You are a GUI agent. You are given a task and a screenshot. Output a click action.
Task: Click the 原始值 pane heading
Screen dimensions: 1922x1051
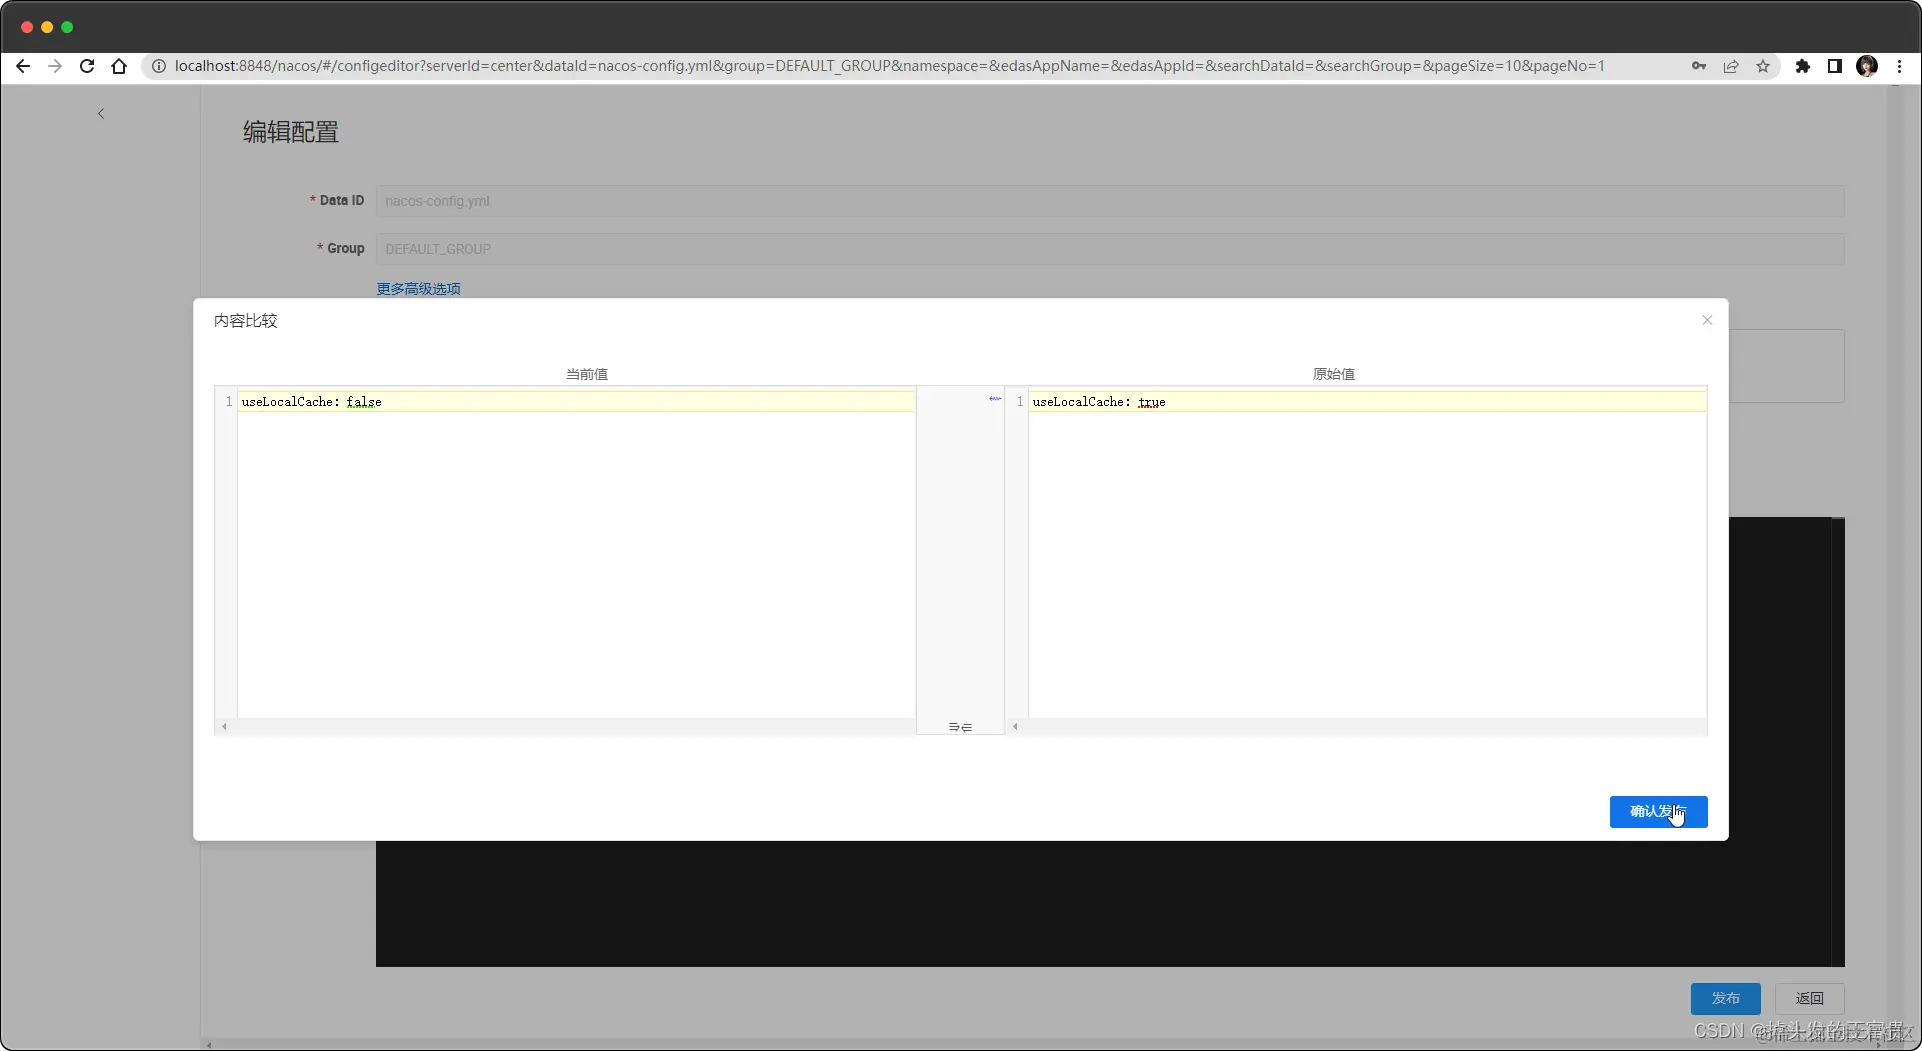tap(1333, 374)
